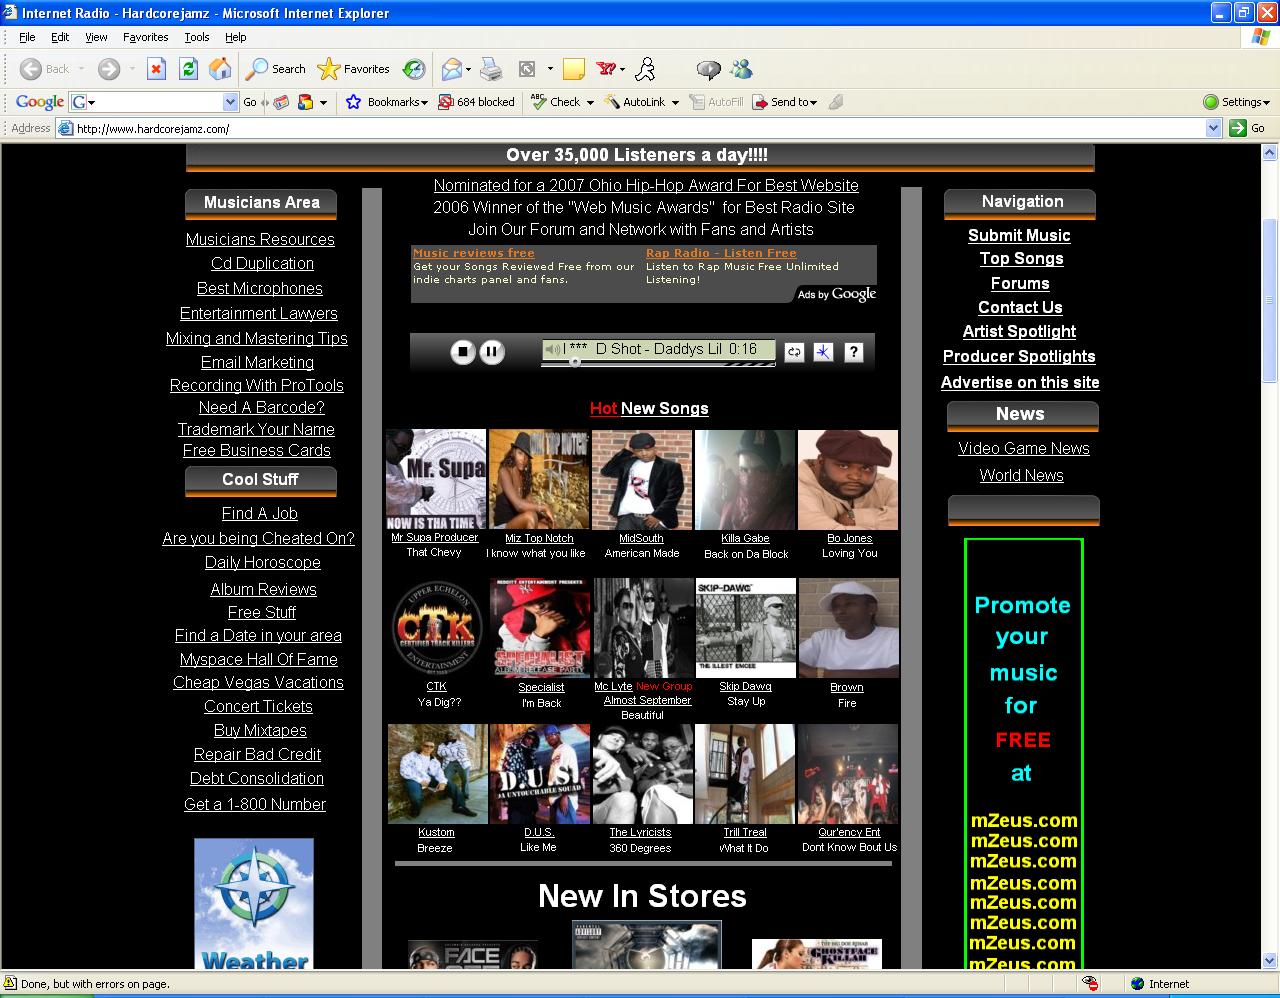Open the Help menu
1280x998 pixels.
pyautogui.click(x=235, y=37)
